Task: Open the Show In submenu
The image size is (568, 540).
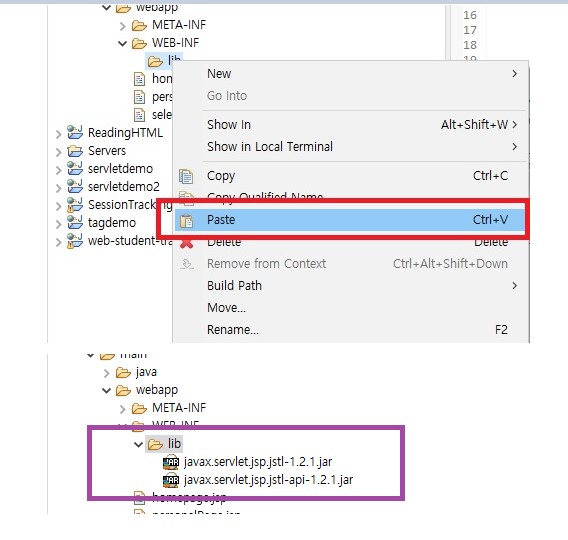Action: coord(350,125)
